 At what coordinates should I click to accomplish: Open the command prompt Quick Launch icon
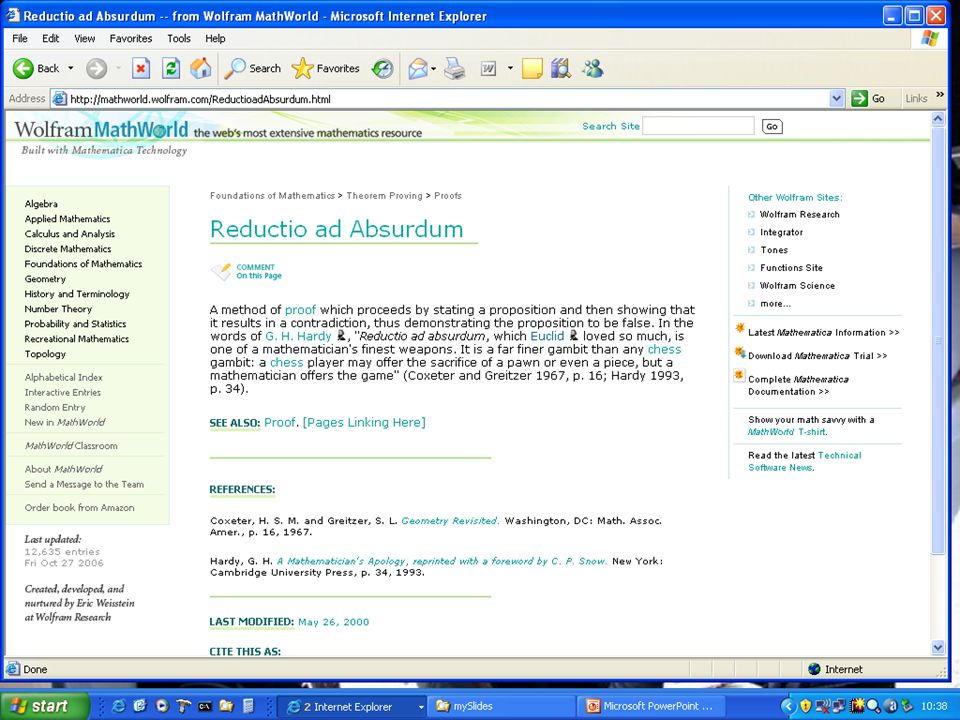tap(205, 706)
